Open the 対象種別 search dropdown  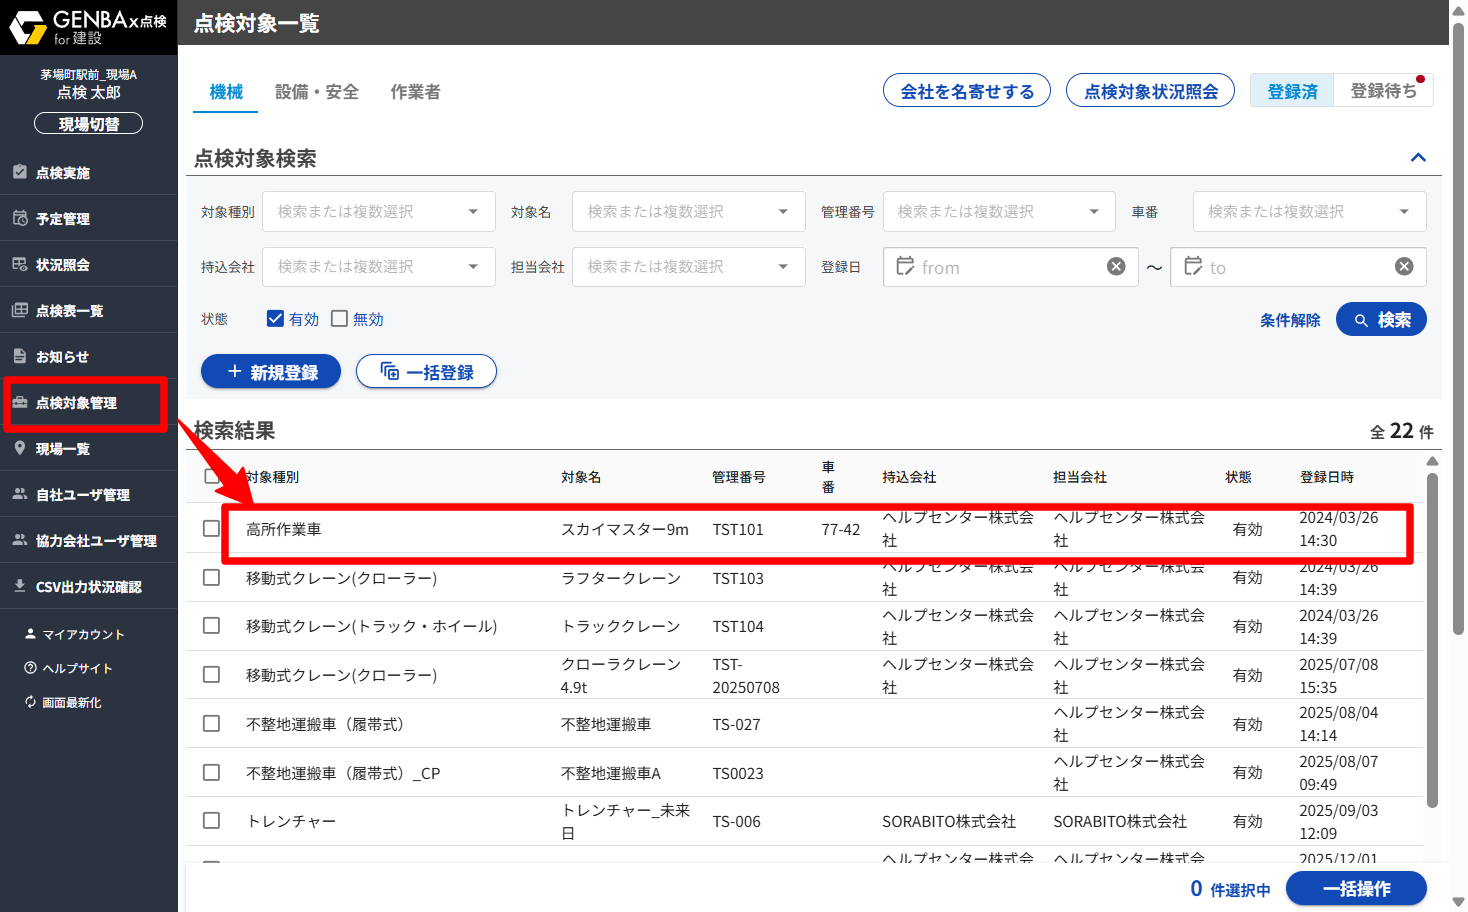378,212
